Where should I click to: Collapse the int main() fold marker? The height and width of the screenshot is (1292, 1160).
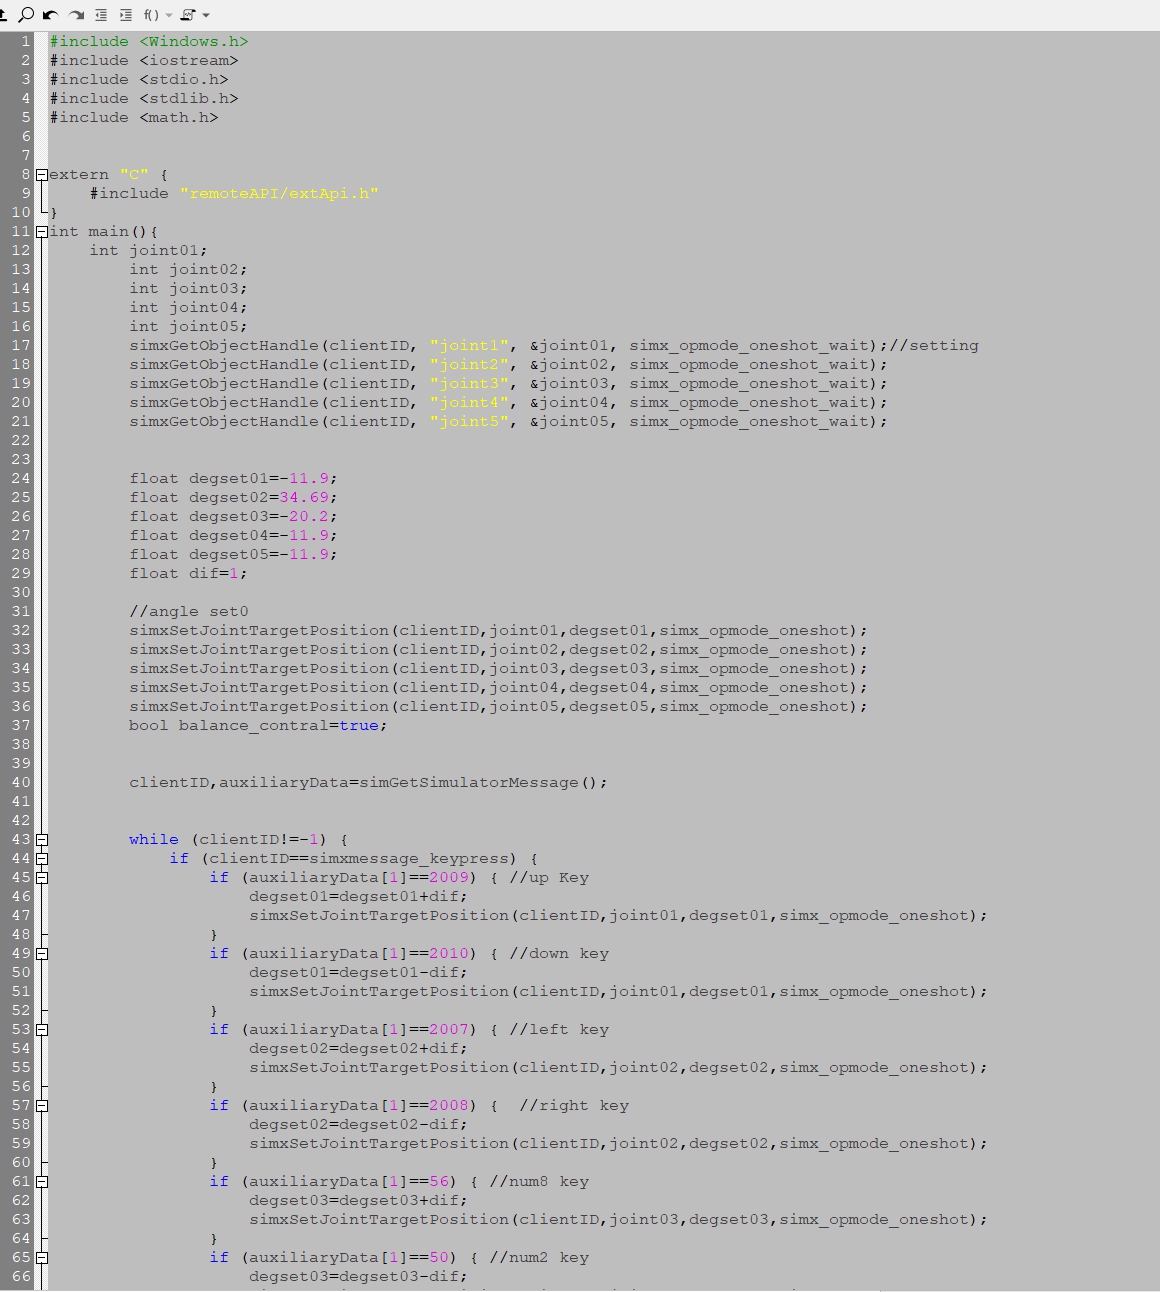pos(41,231)
